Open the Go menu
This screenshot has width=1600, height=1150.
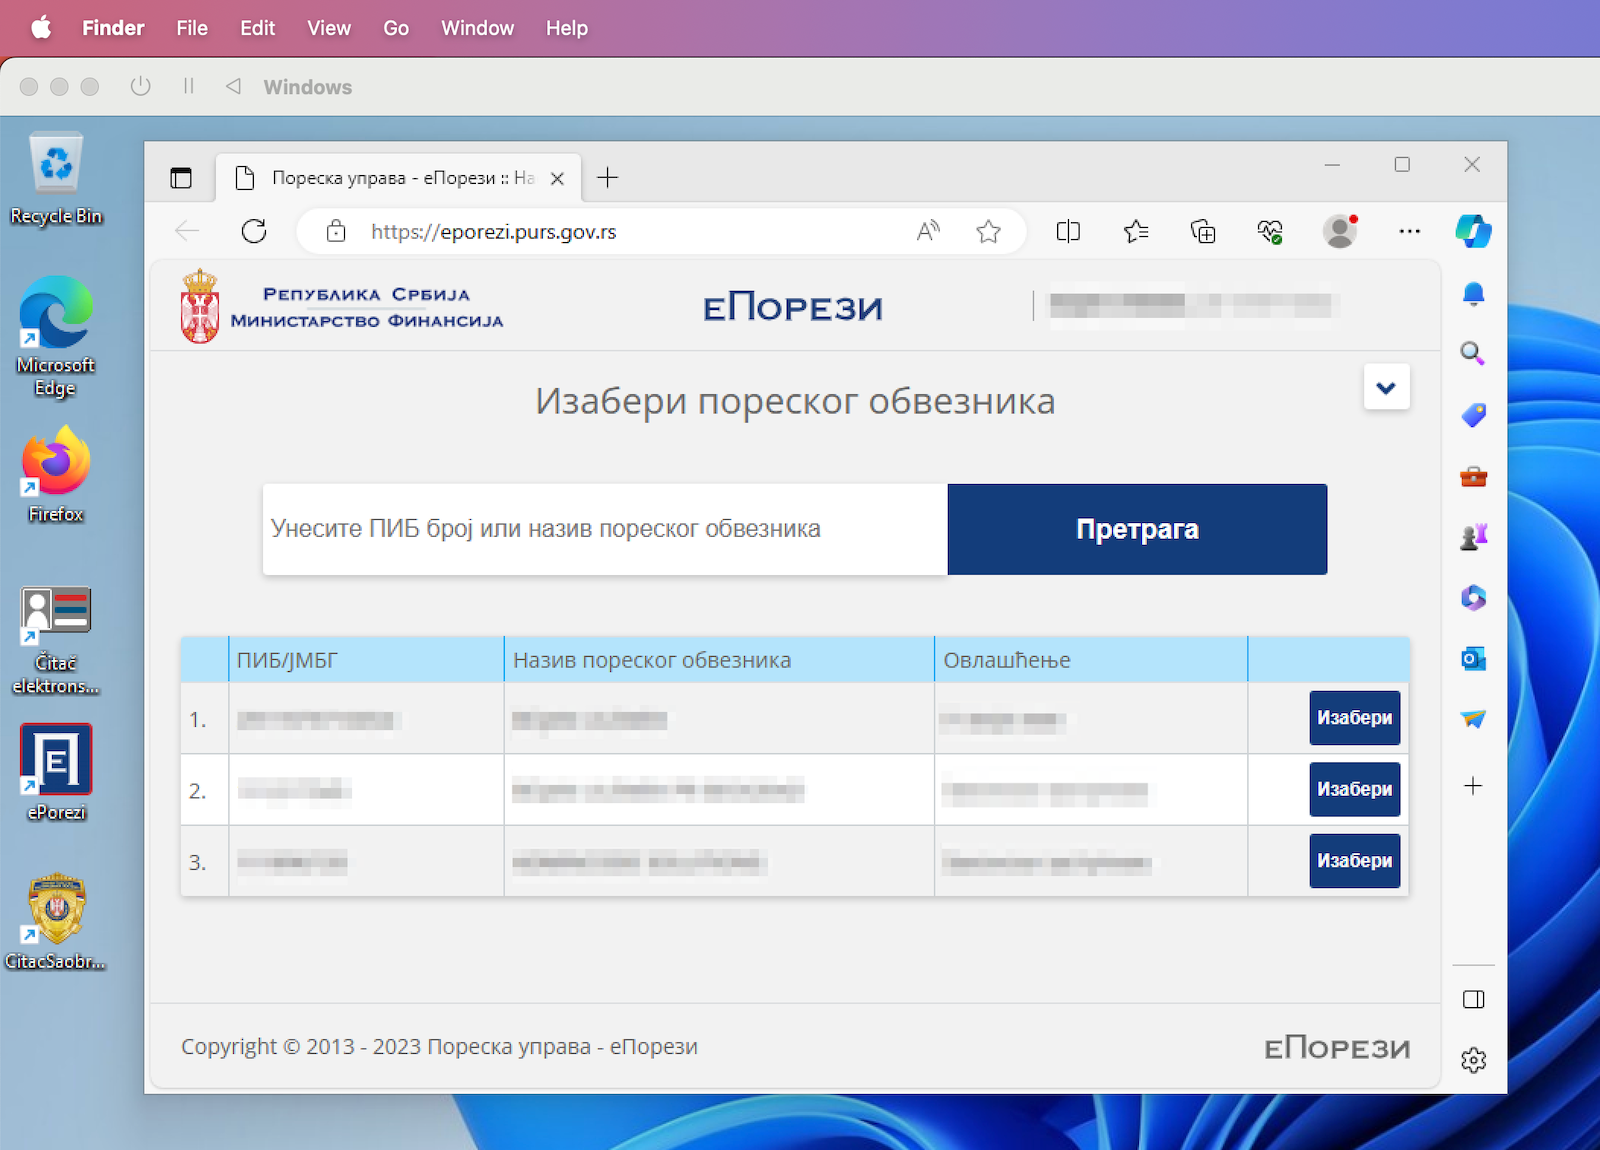[x=396, y=28]
